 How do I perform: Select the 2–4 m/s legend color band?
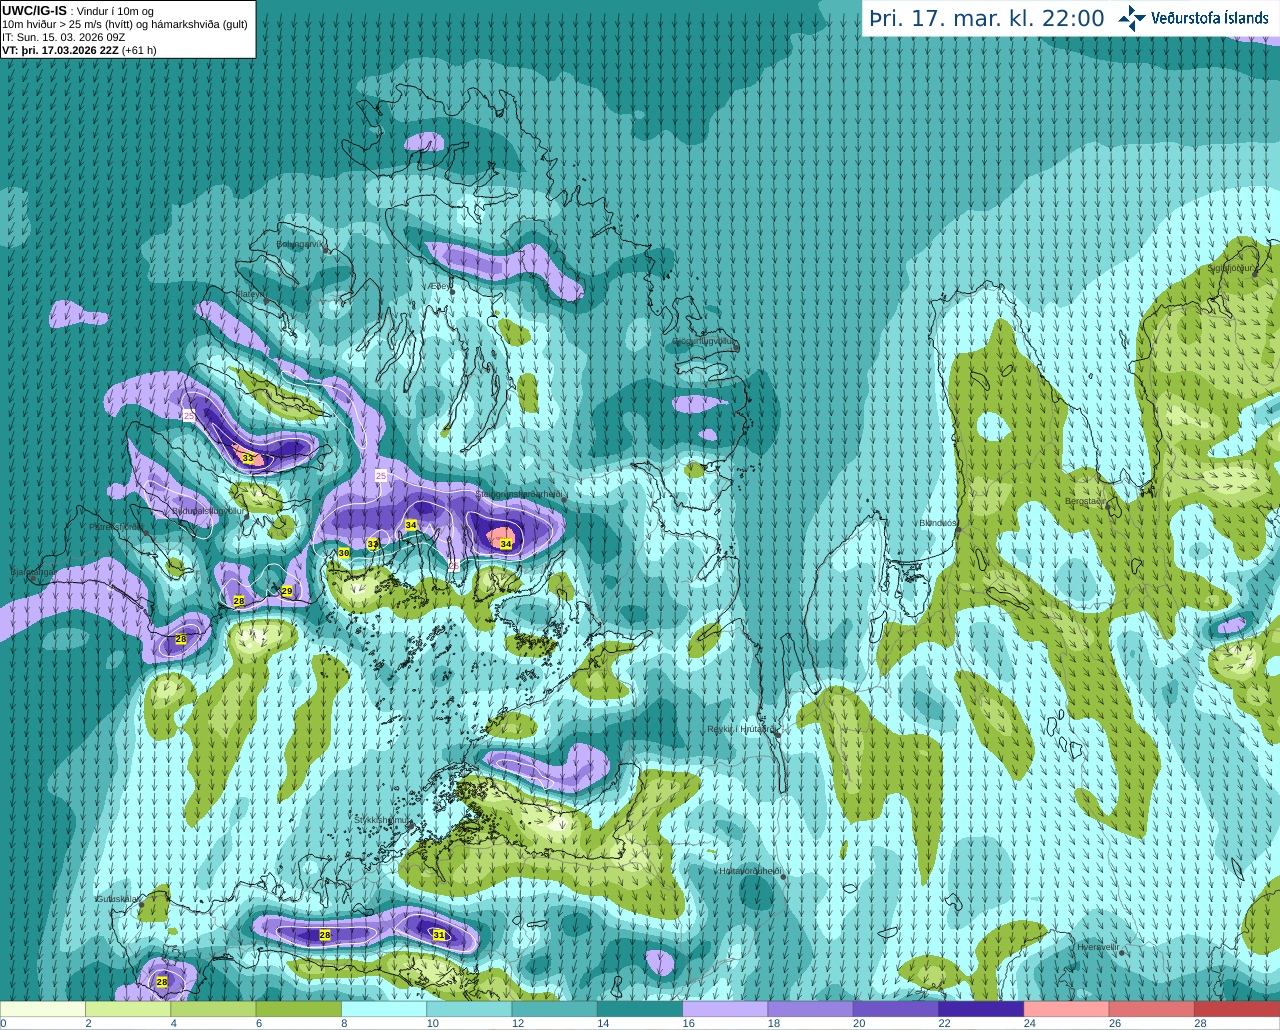point(128,1009)
